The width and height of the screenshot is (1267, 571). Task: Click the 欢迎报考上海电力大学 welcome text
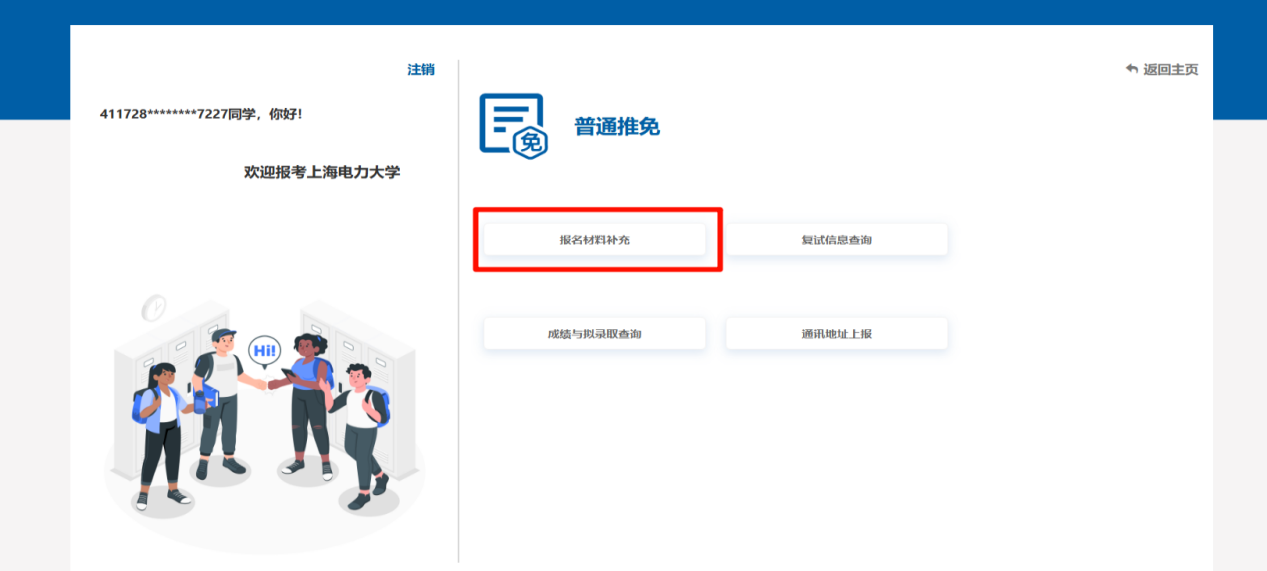point(322,172)
